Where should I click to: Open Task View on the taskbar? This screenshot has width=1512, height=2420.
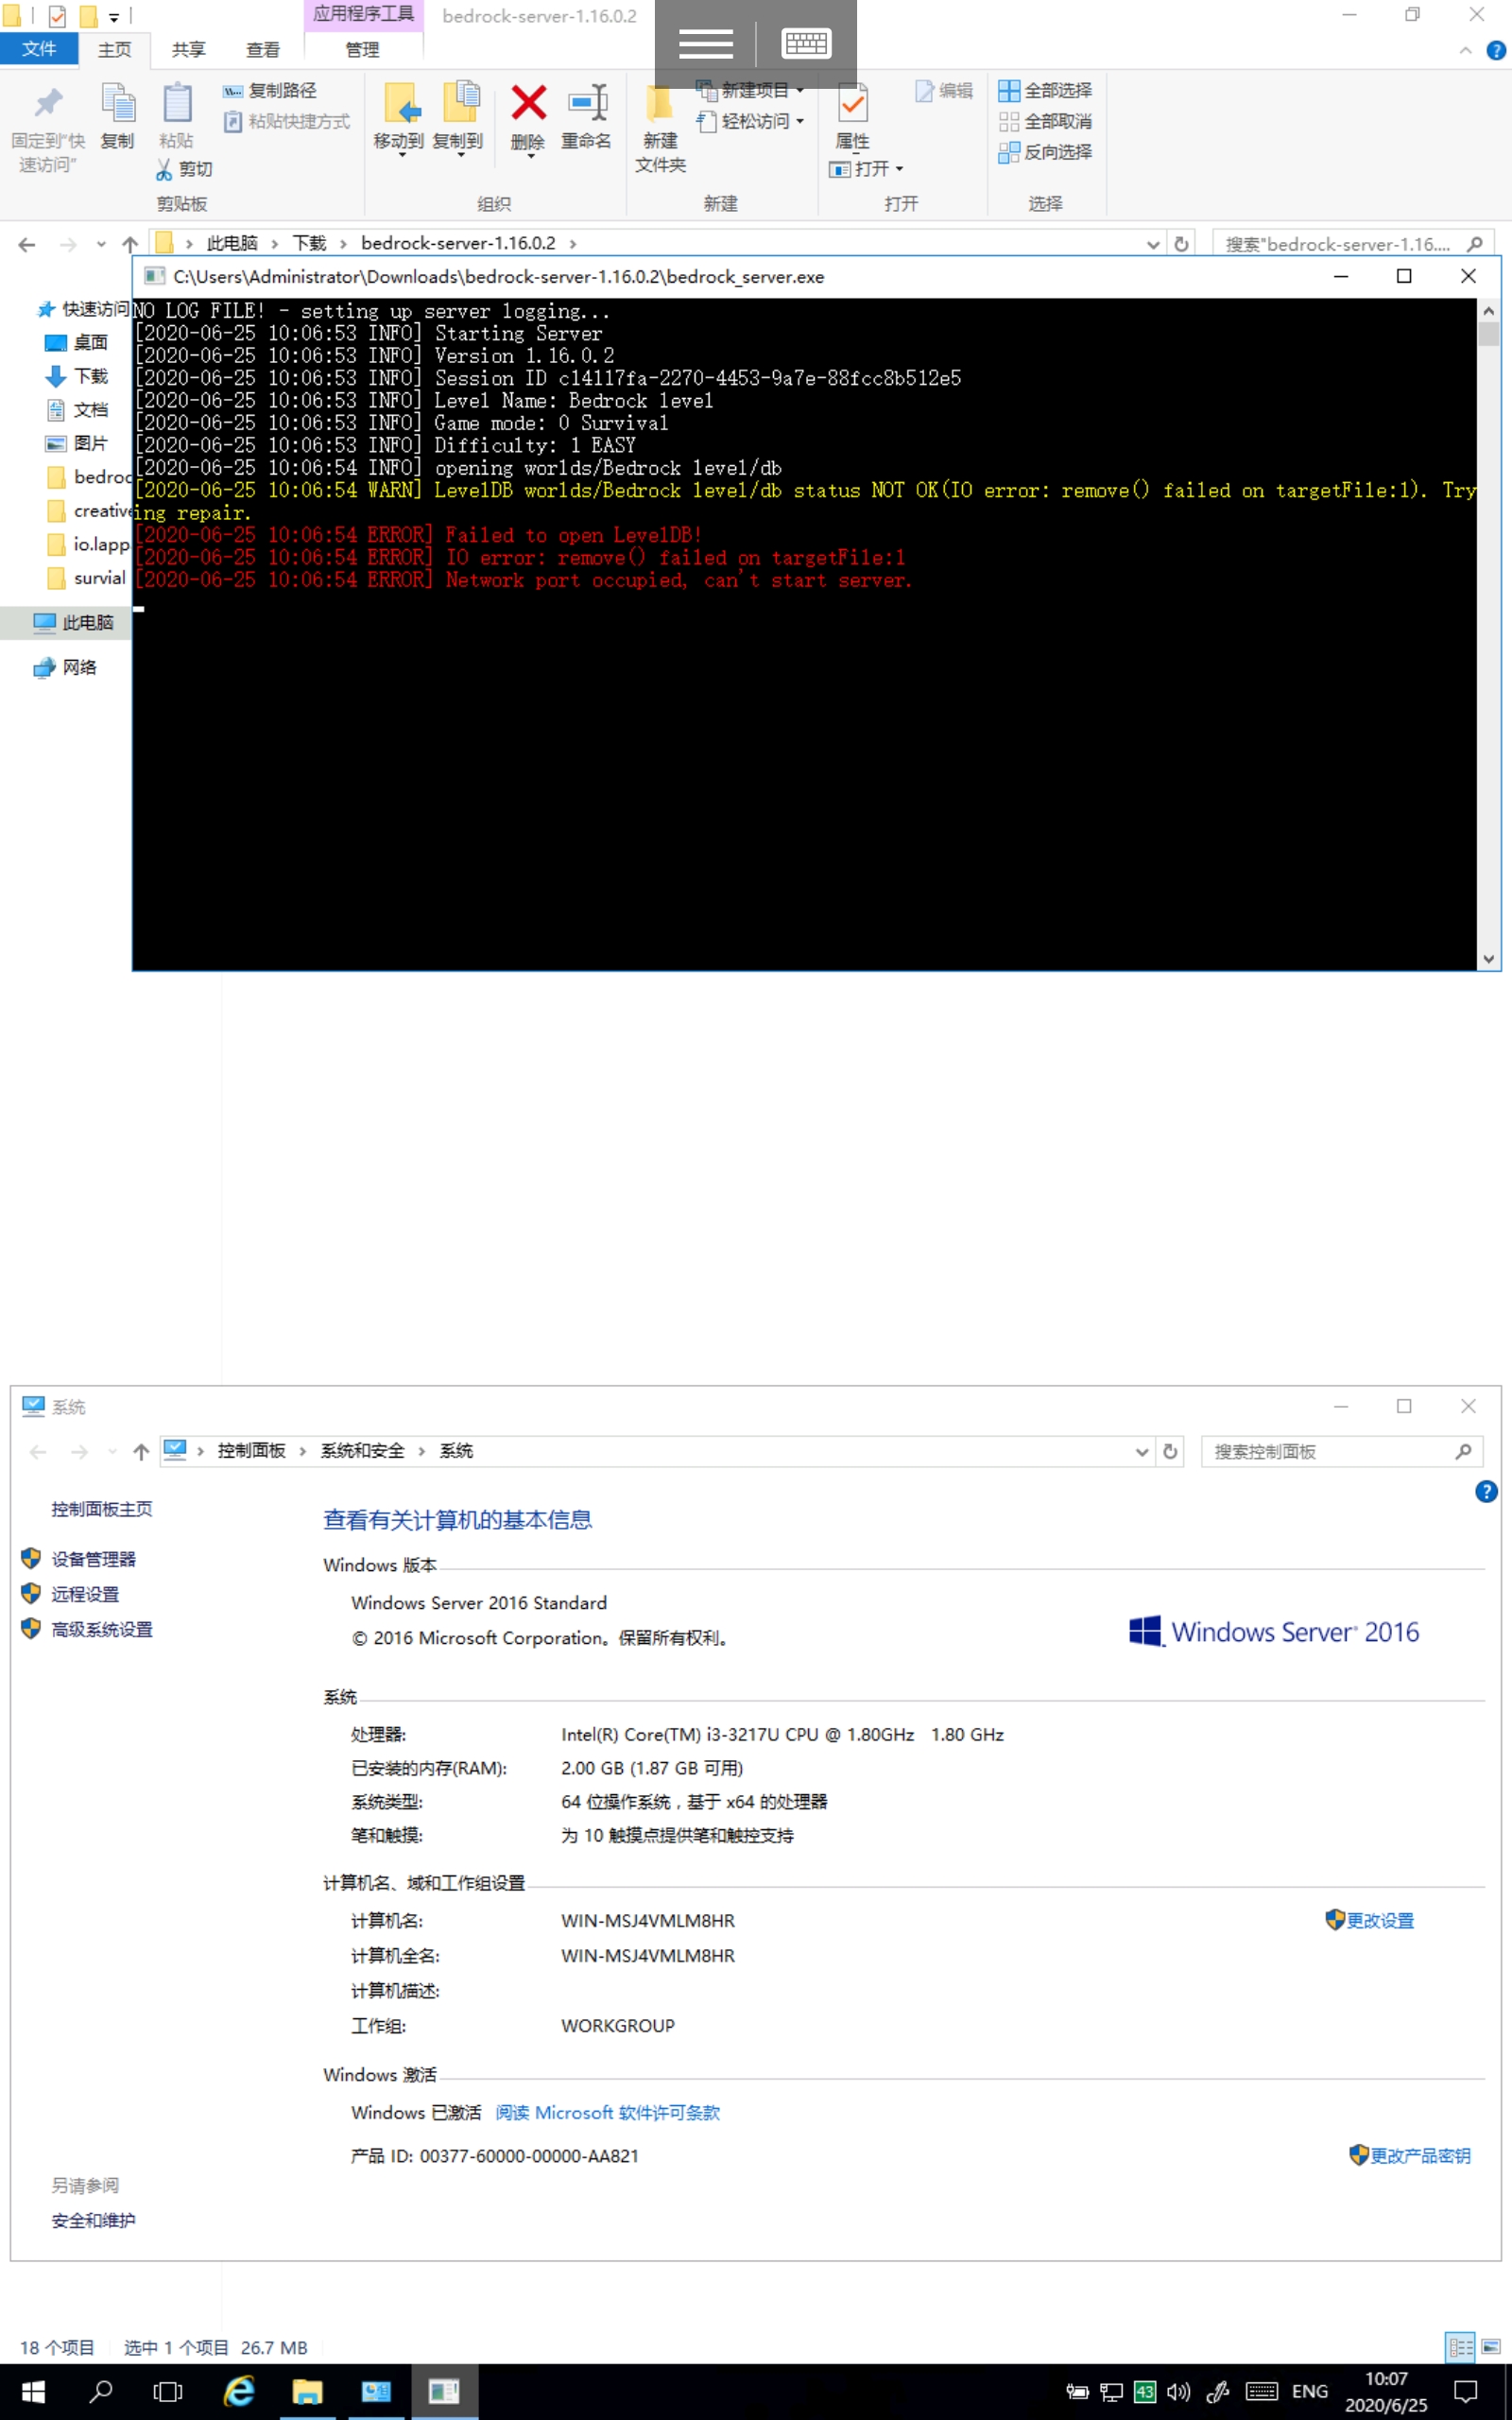pyautogui.click(x=168, y=2391)
